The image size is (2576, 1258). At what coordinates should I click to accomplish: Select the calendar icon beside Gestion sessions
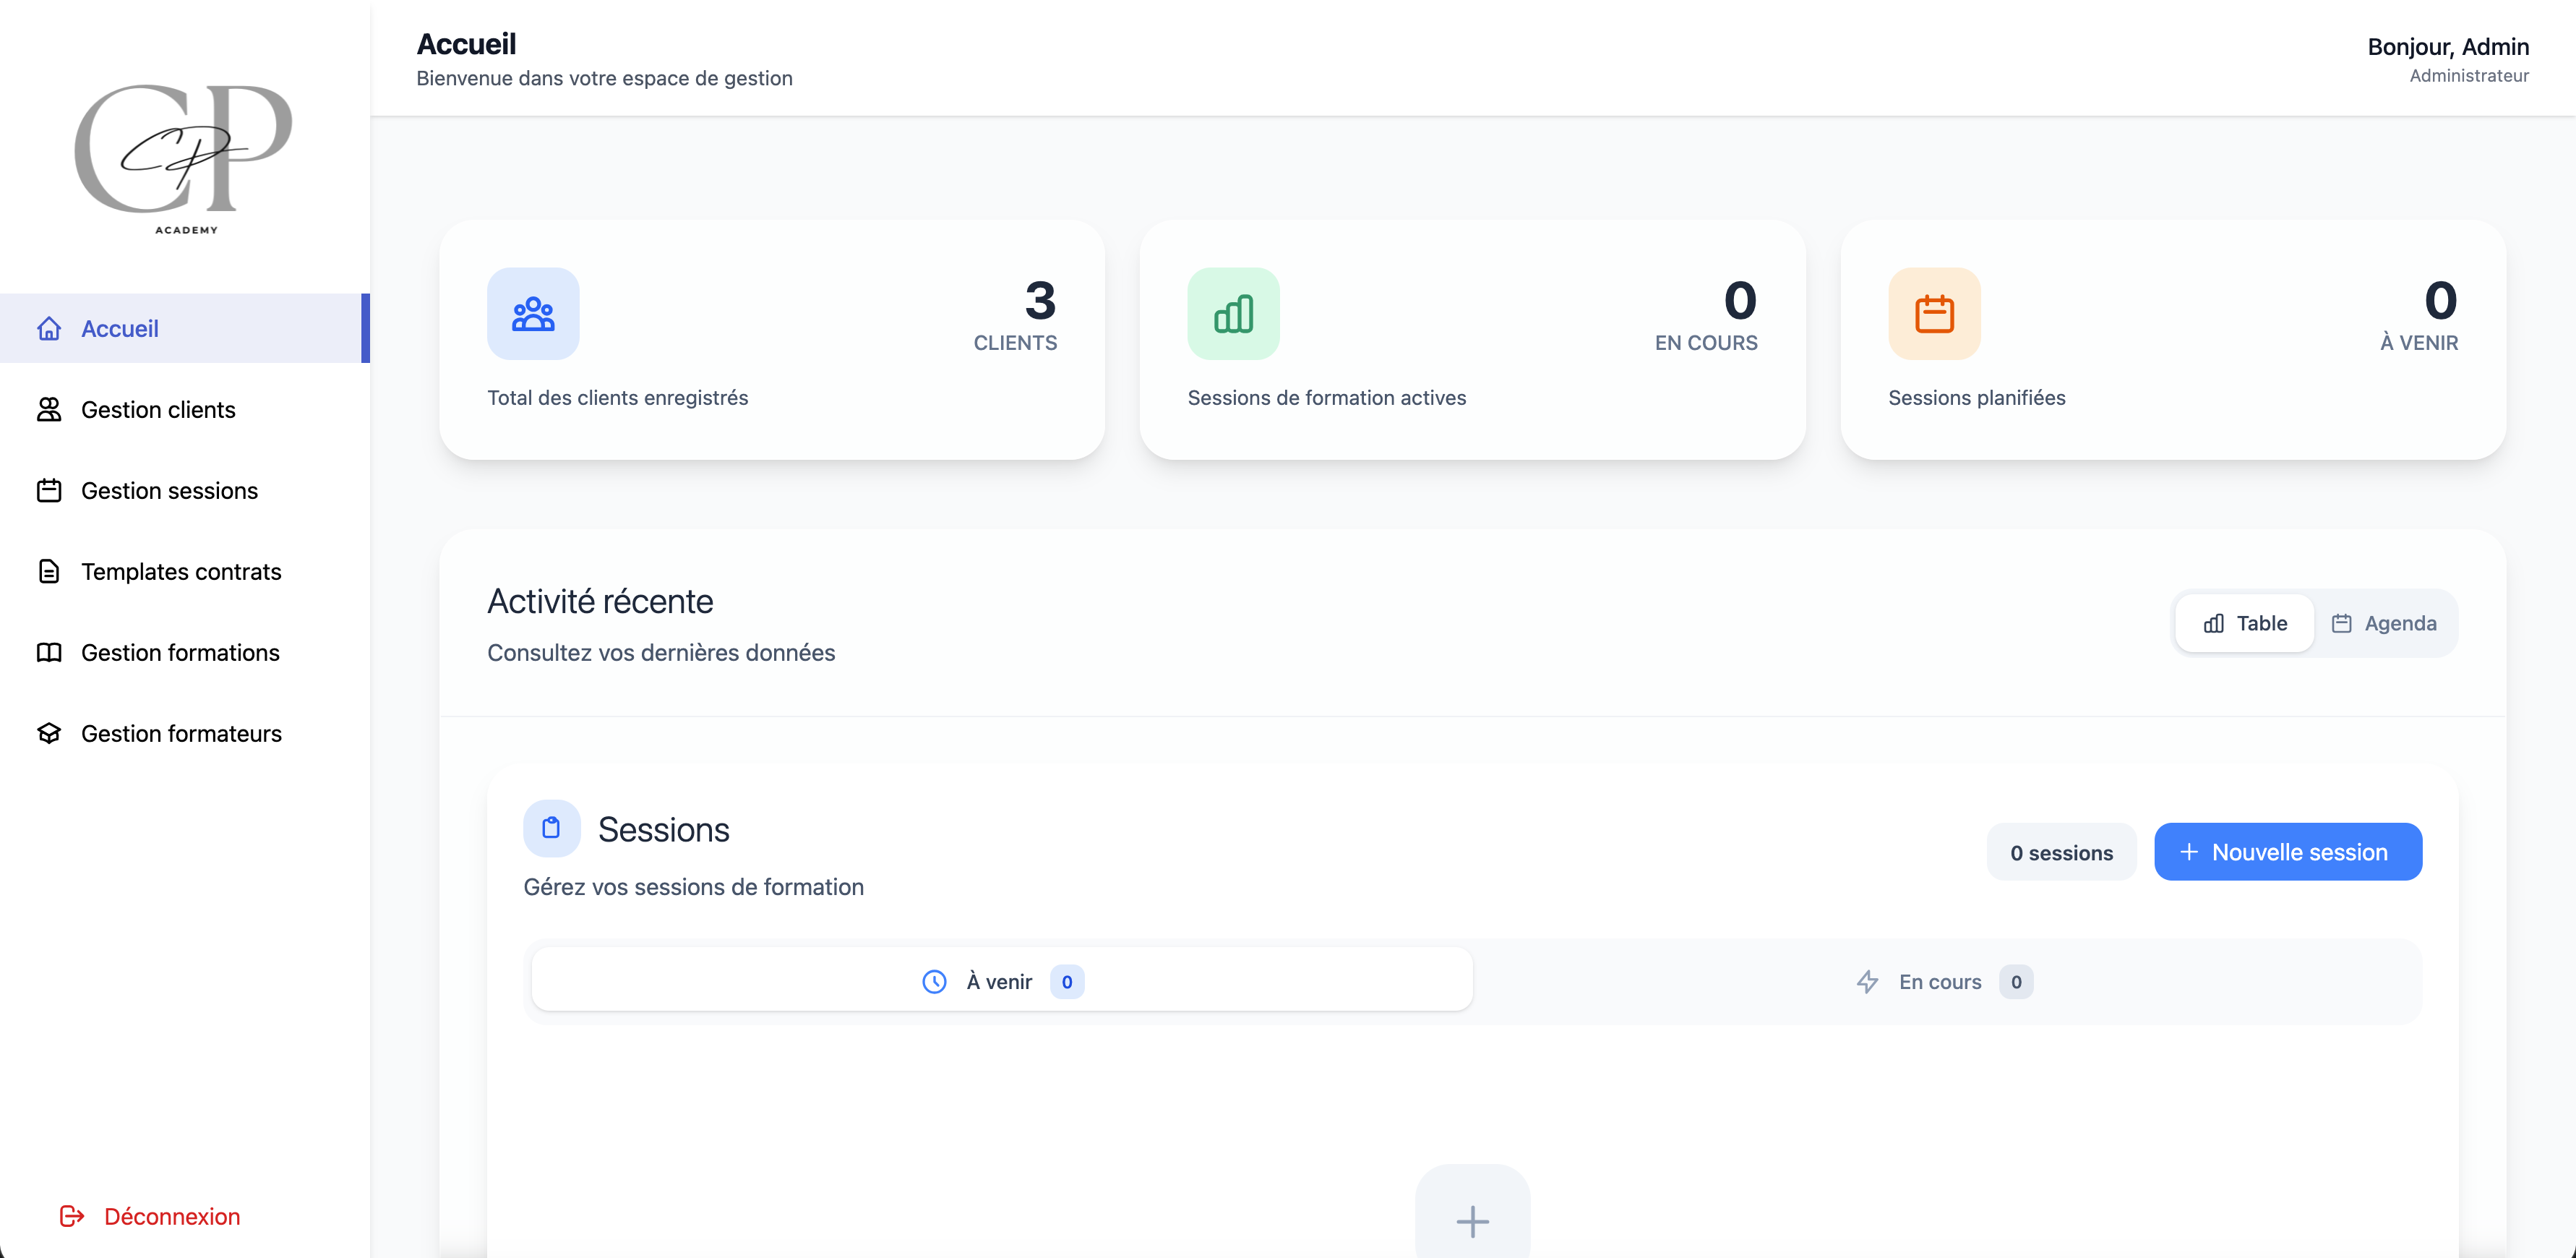tap(49, 490)
